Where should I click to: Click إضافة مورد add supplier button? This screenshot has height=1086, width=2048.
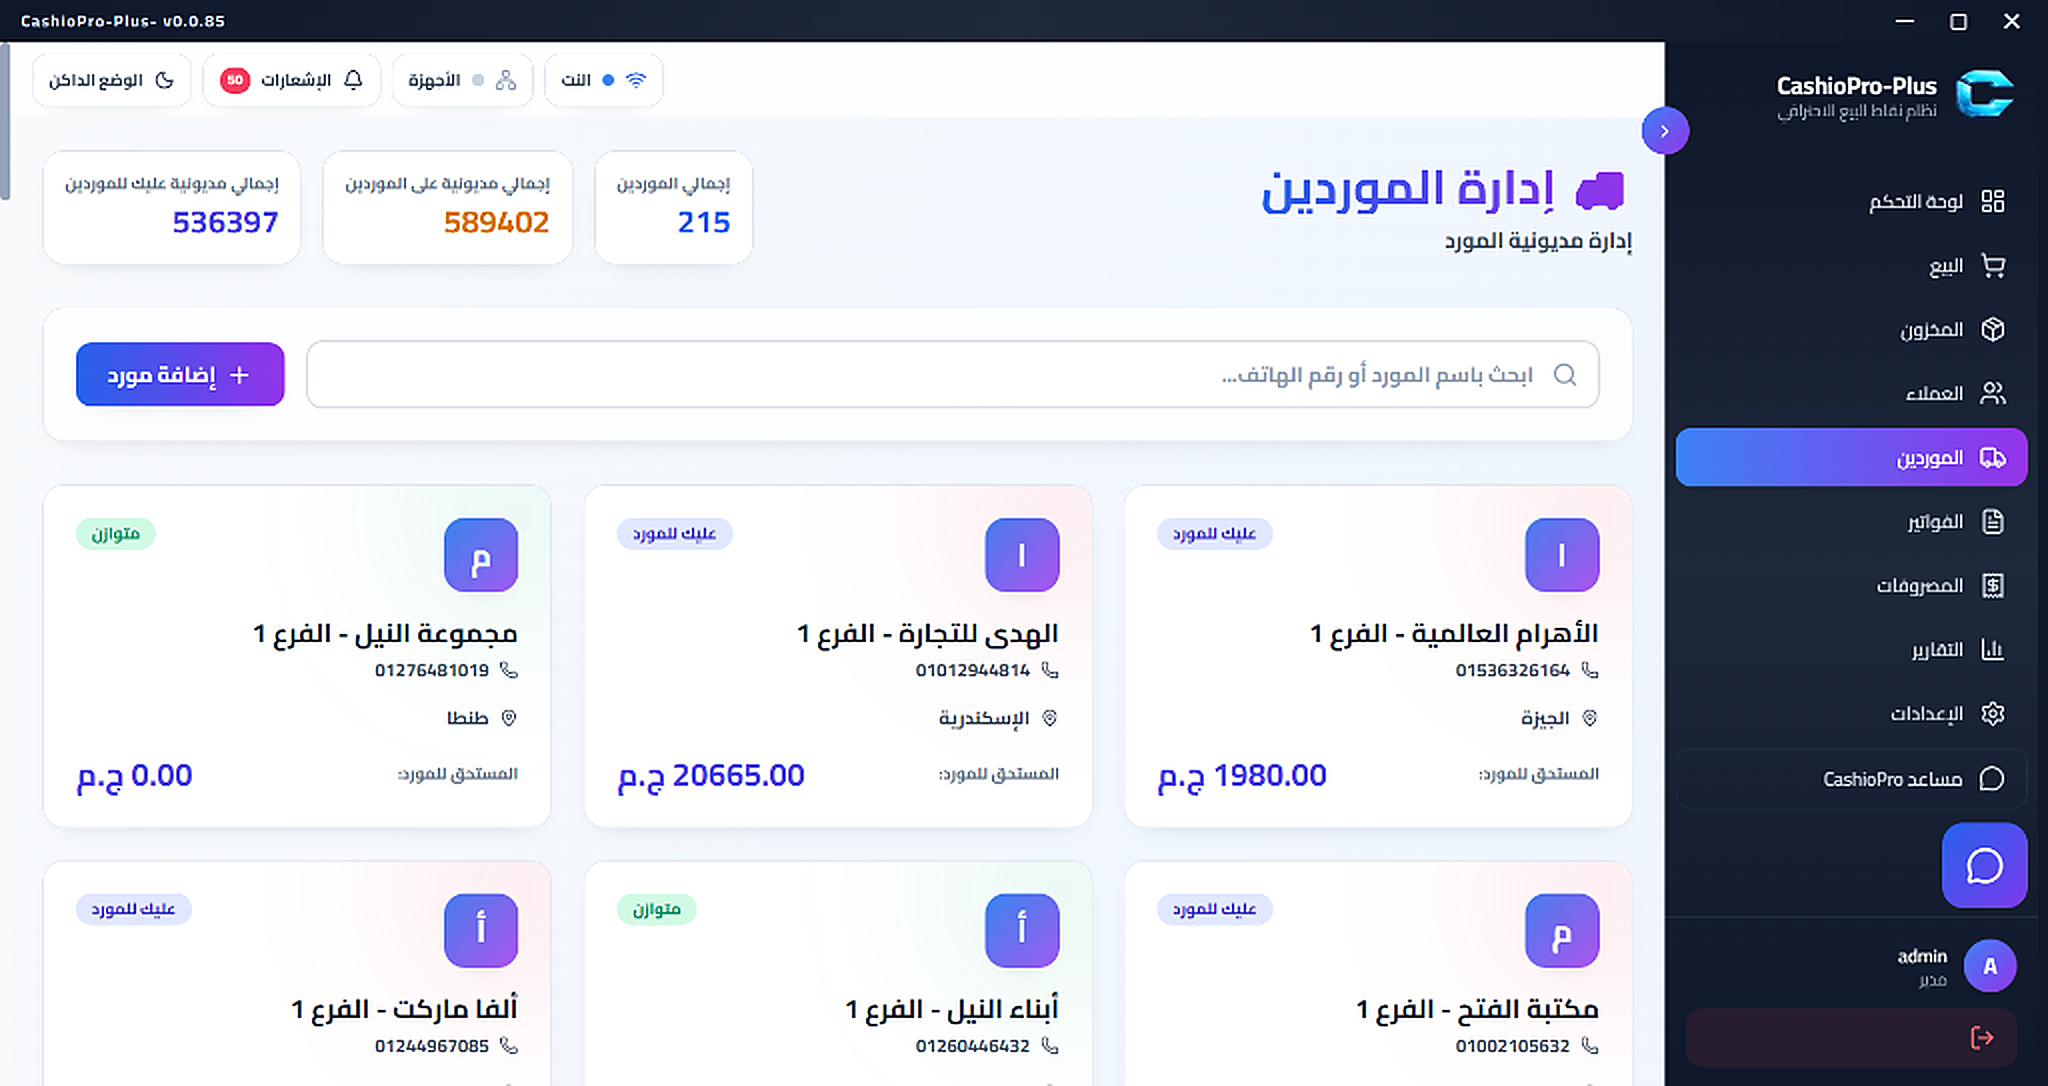click(180, 375)
